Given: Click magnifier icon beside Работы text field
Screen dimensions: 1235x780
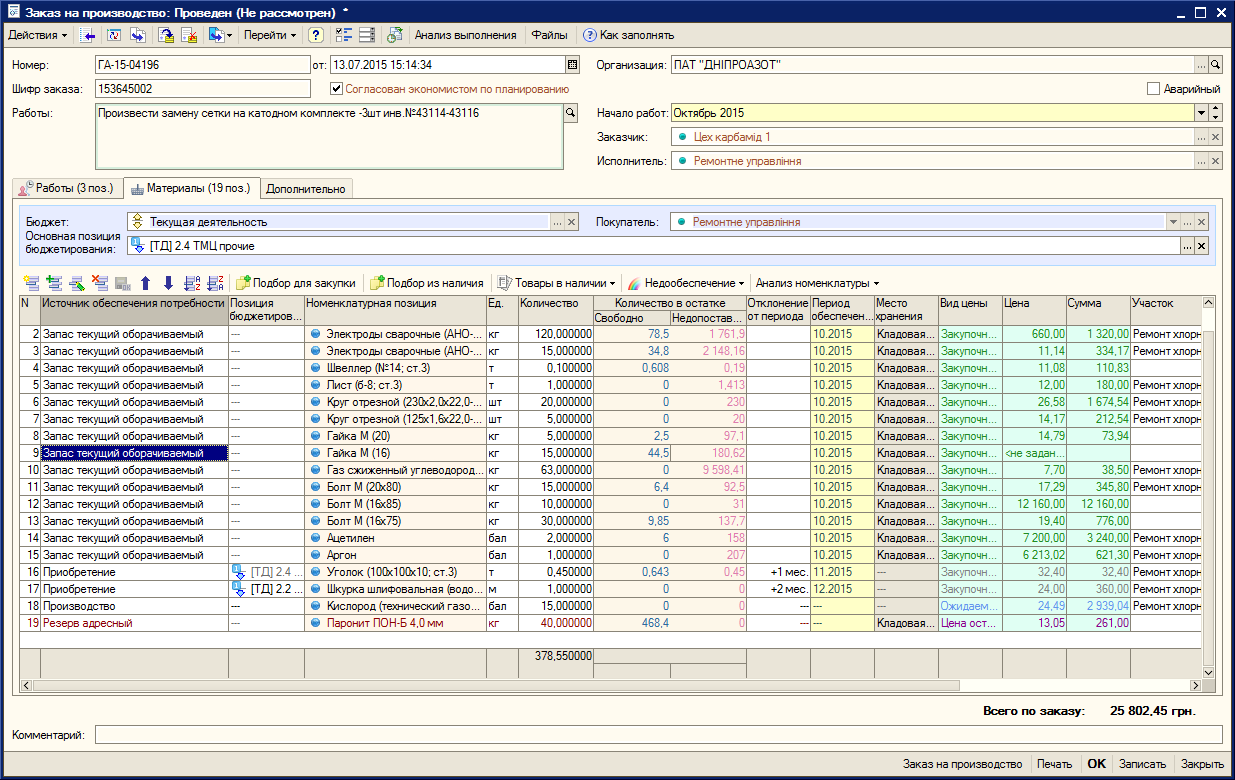Looking at the screenshot, I should point(571,114).
